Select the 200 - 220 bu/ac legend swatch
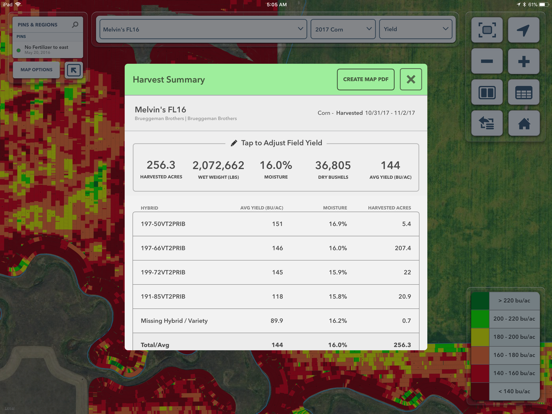The image size is (552, 414). click(x=480, y=319)
